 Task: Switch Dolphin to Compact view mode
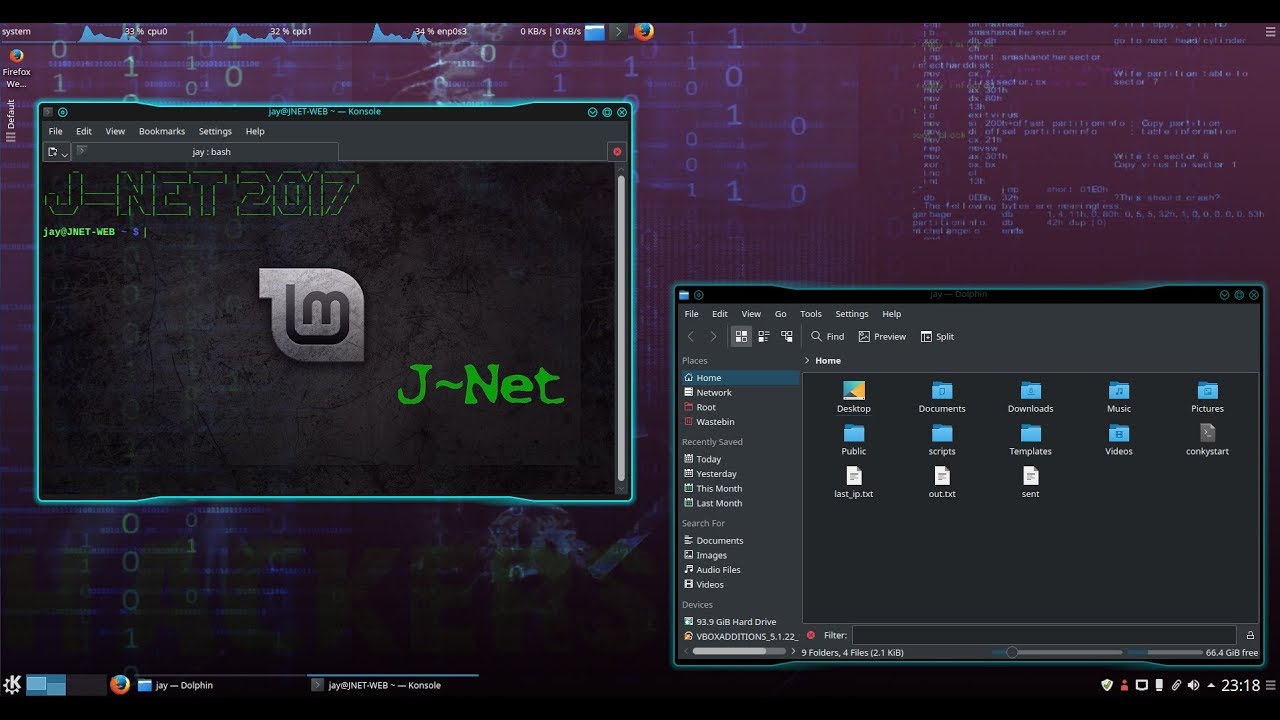[x=764, y=337]
